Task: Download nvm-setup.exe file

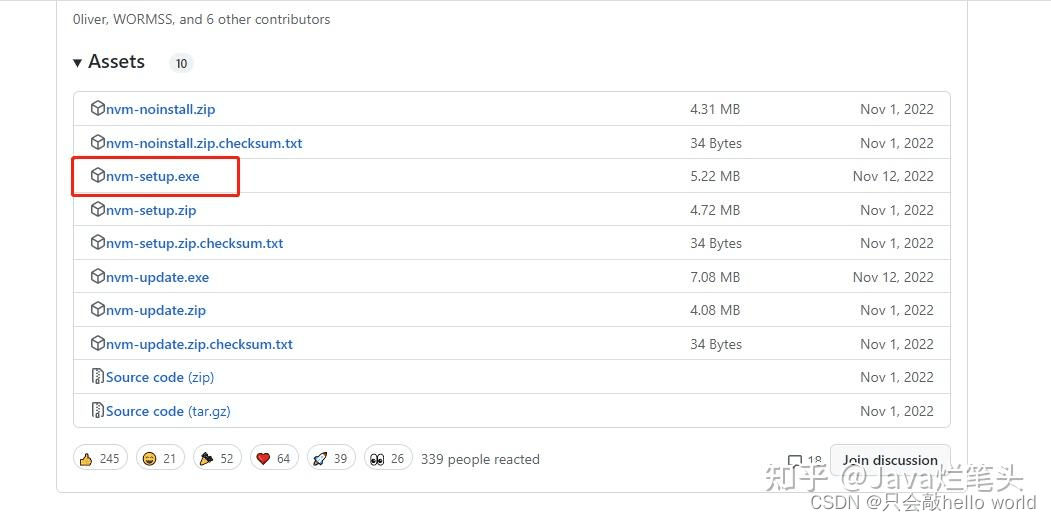Action: pos(153,176)
